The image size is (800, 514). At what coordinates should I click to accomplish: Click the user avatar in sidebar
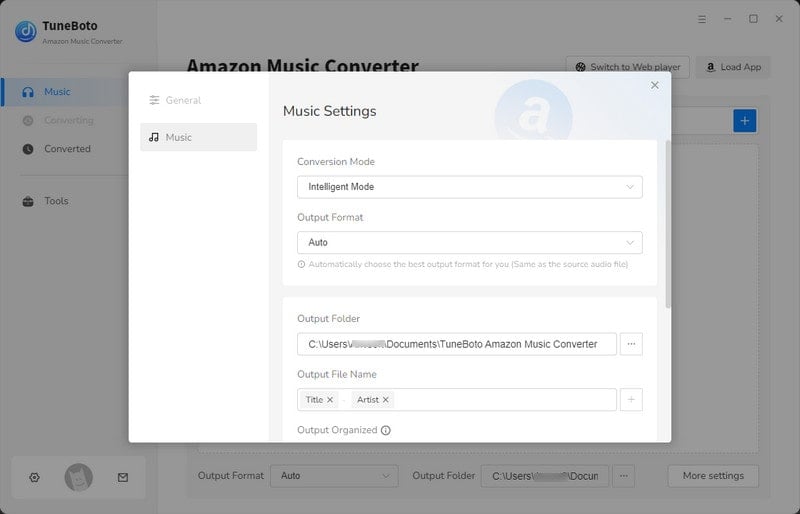point(79,478)
